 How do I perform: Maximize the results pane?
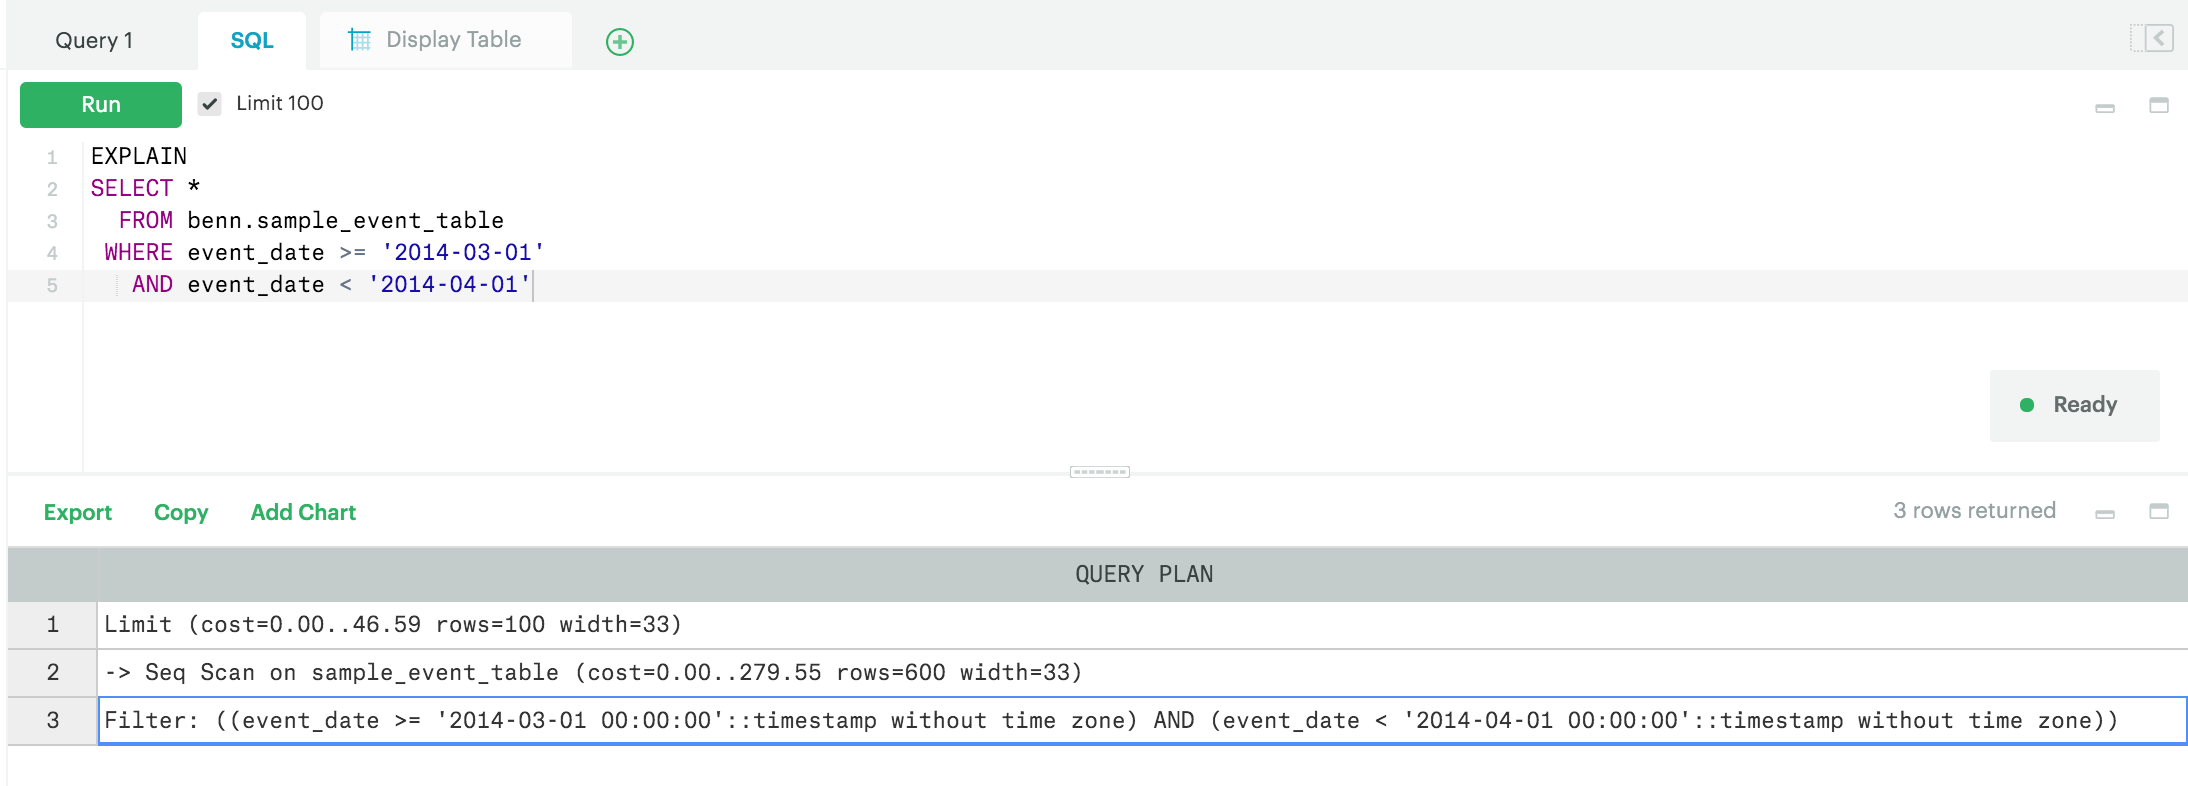click(2159, 511)
